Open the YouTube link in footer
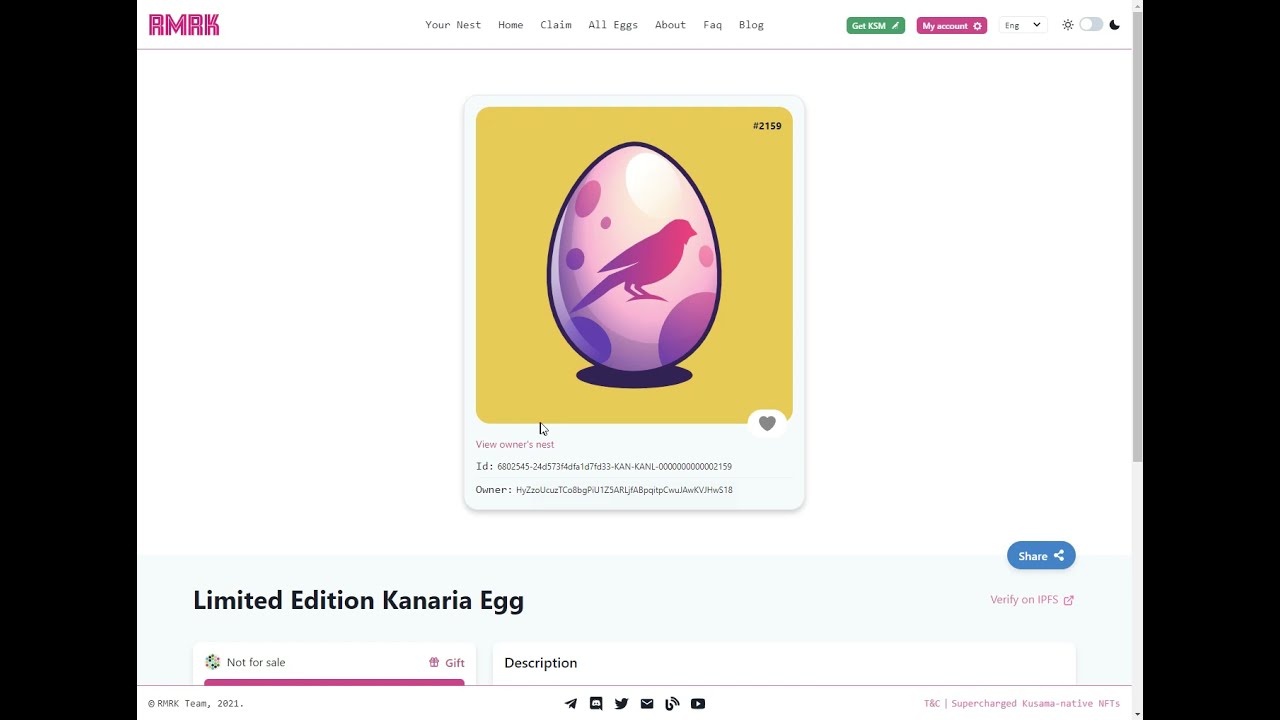The height and width of the screenshot is (720, 1280). point(698,704)
